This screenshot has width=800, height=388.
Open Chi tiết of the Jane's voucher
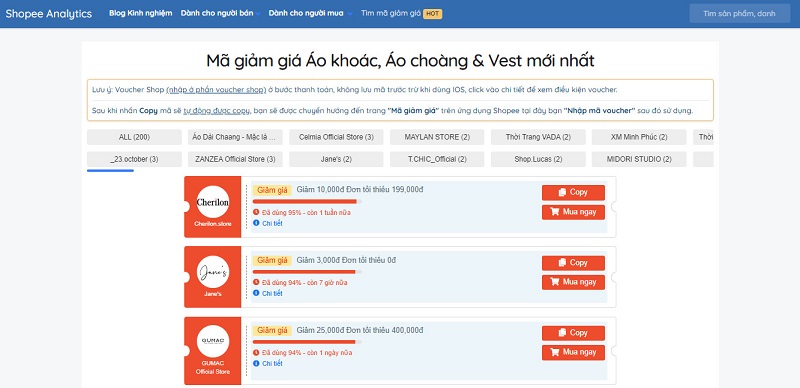pos(272,294)
